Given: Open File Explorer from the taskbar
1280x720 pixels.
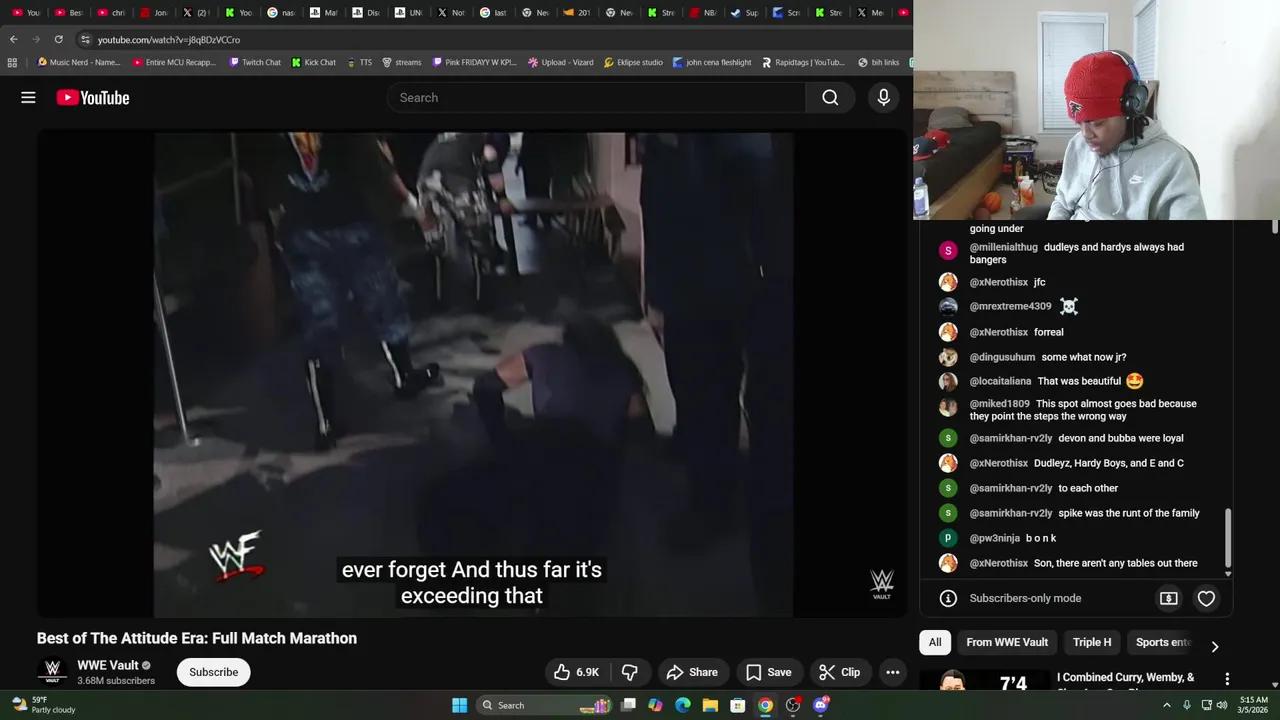Looking at the screenshot, I should (710, 705).
